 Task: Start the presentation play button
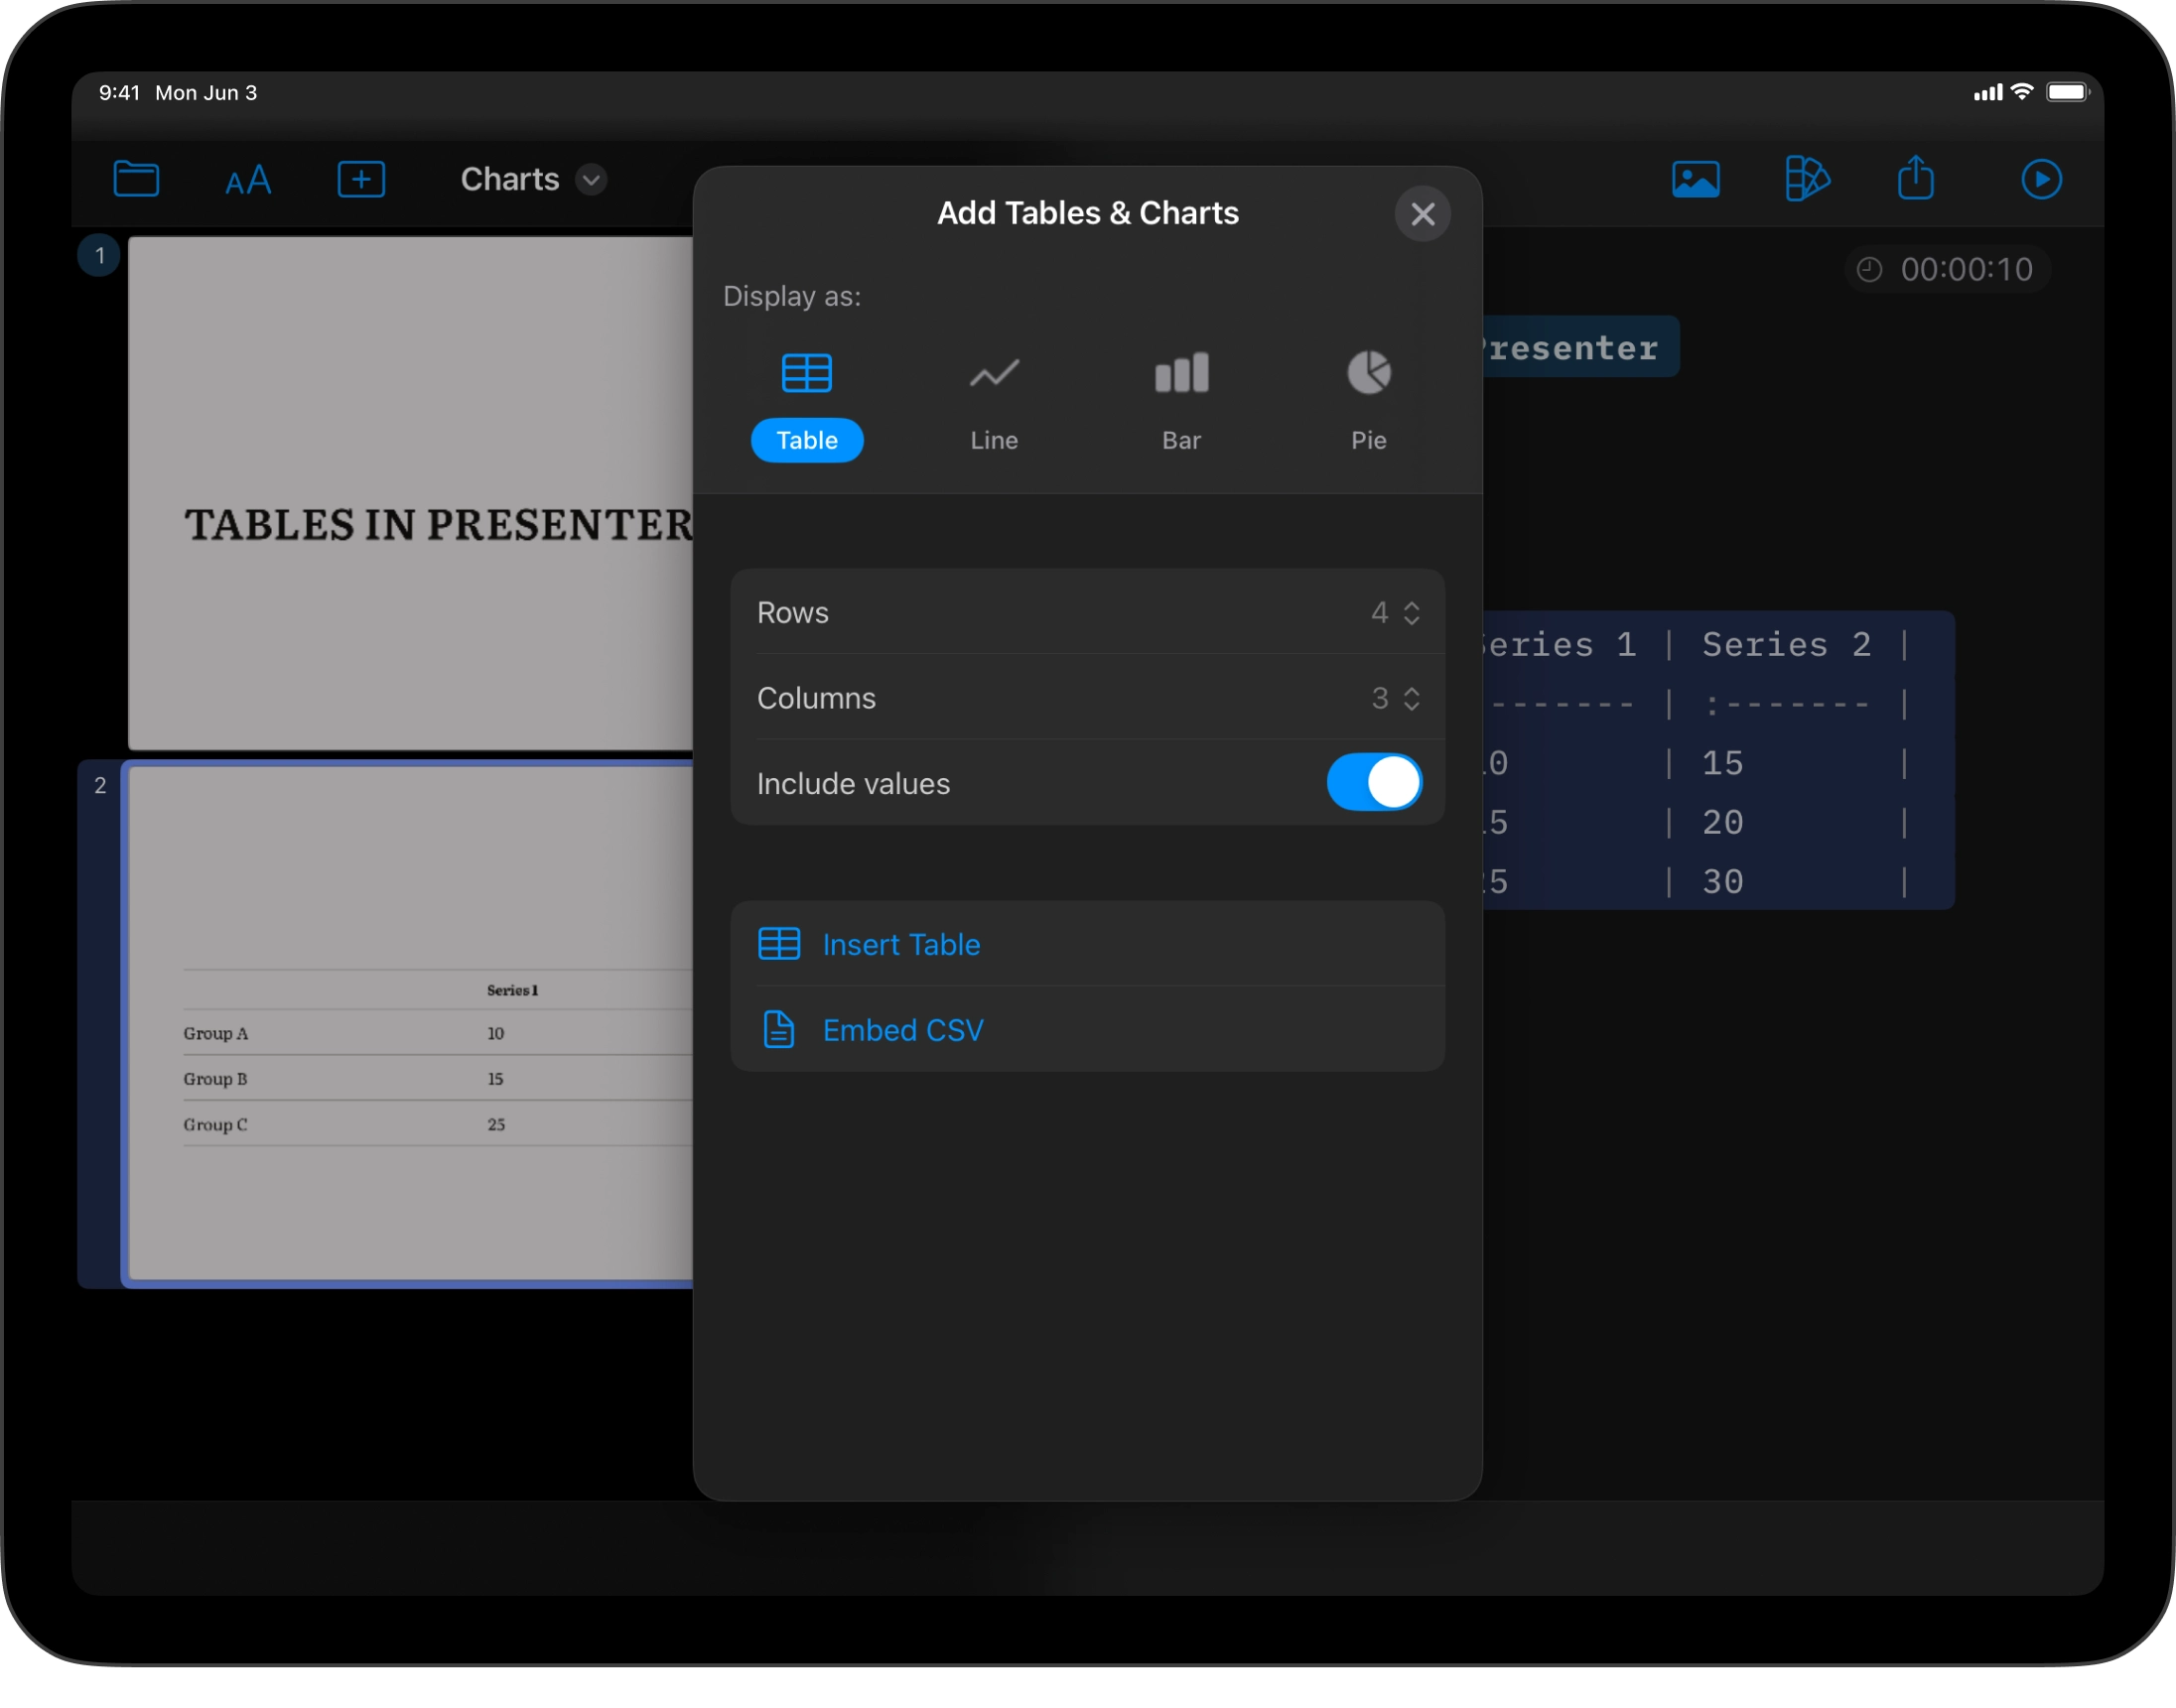click(x=2040, y=179)
